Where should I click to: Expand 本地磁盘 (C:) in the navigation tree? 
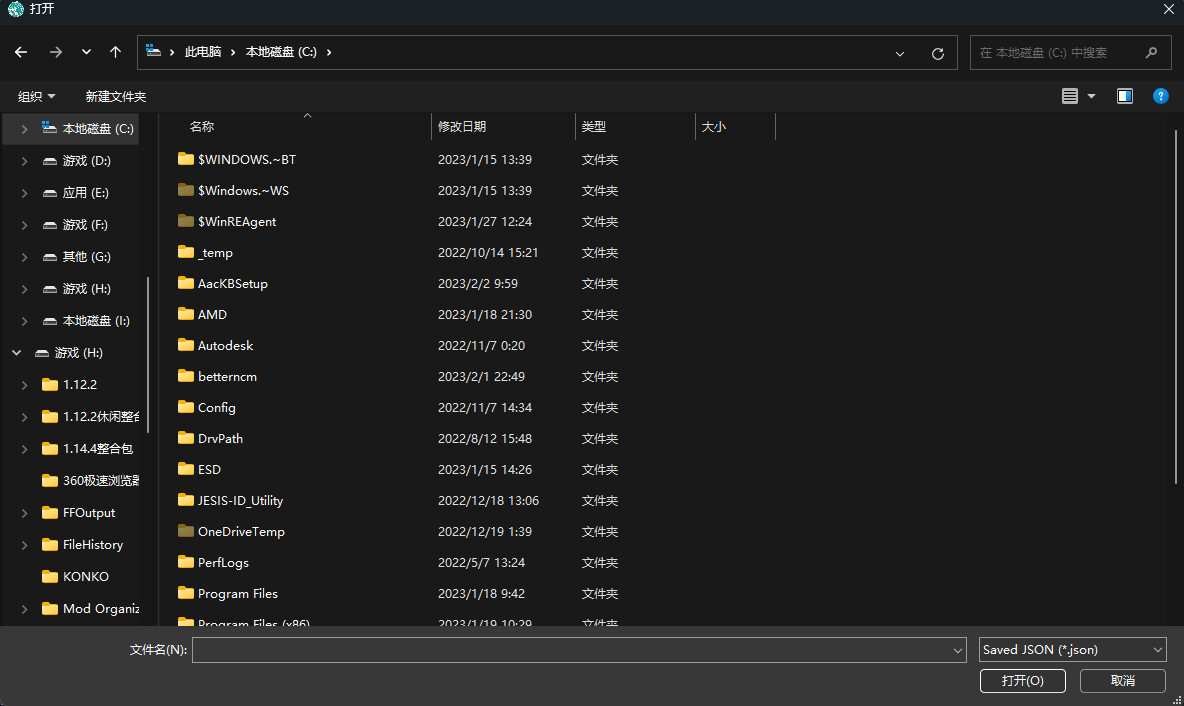(x=24, y=129)
